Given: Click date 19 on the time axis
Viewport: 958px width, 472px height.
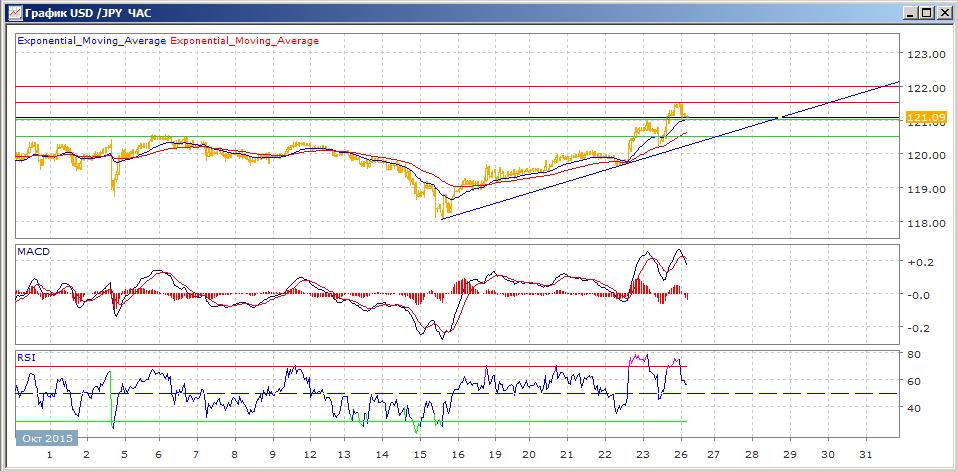Looking at the screenshot, I should click(x=494, y=455).
